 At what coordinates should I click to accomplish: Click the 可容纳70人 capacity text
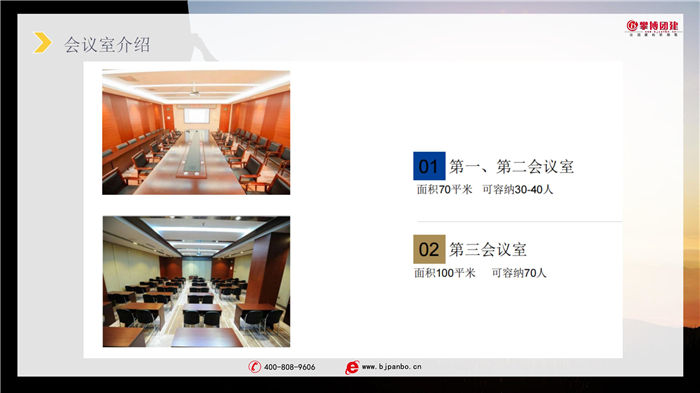tap(519, 272)
